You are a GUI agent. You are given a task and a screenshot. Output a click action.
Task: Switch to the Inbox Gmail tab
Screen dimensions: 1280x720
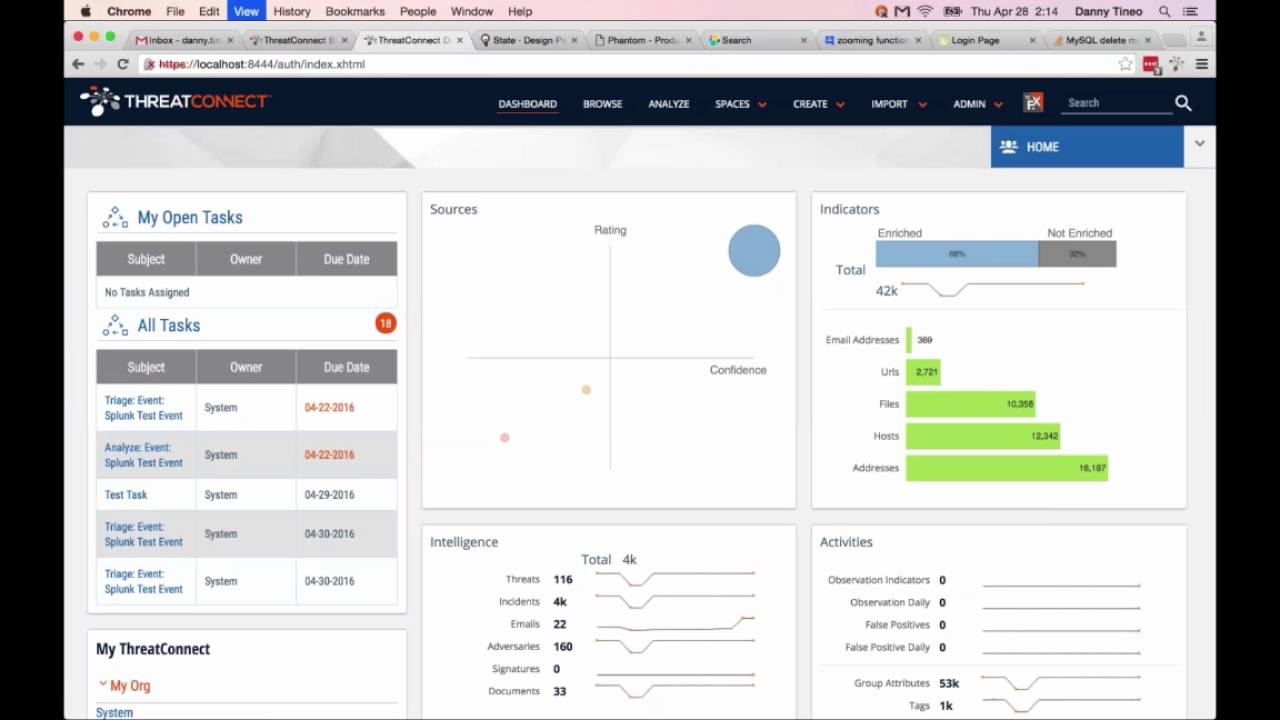pyautogui.click(x=185, y=40)
